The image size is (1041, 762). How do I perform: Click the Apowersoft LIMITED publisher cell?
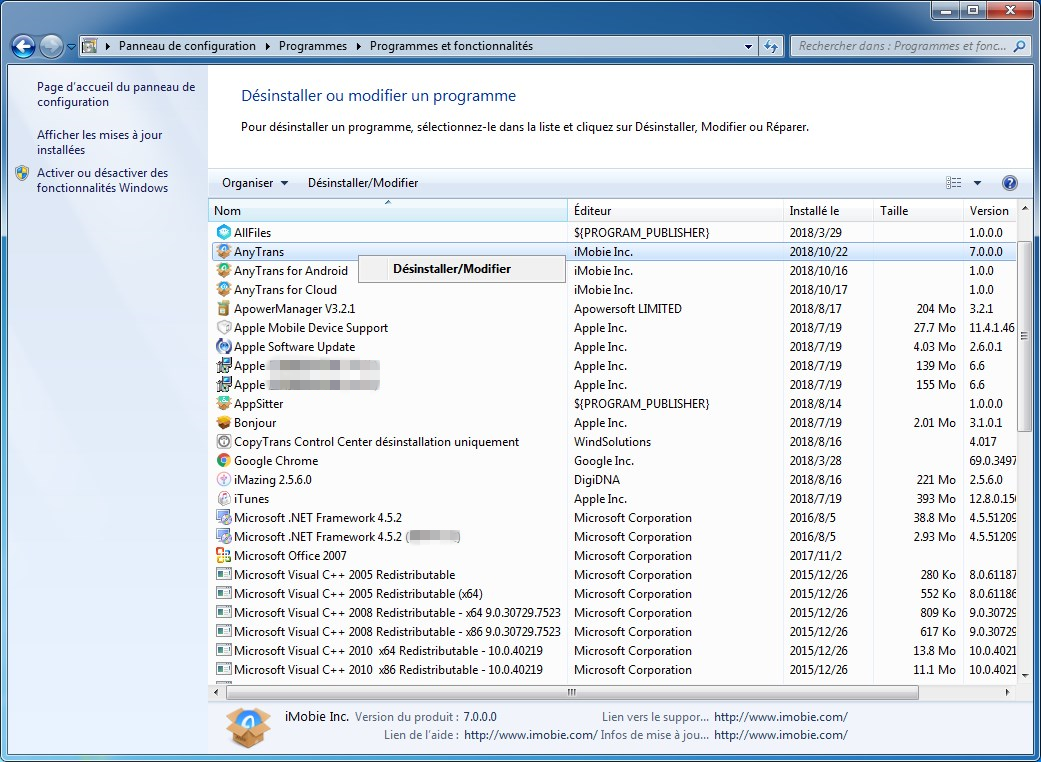coord(627,309)
